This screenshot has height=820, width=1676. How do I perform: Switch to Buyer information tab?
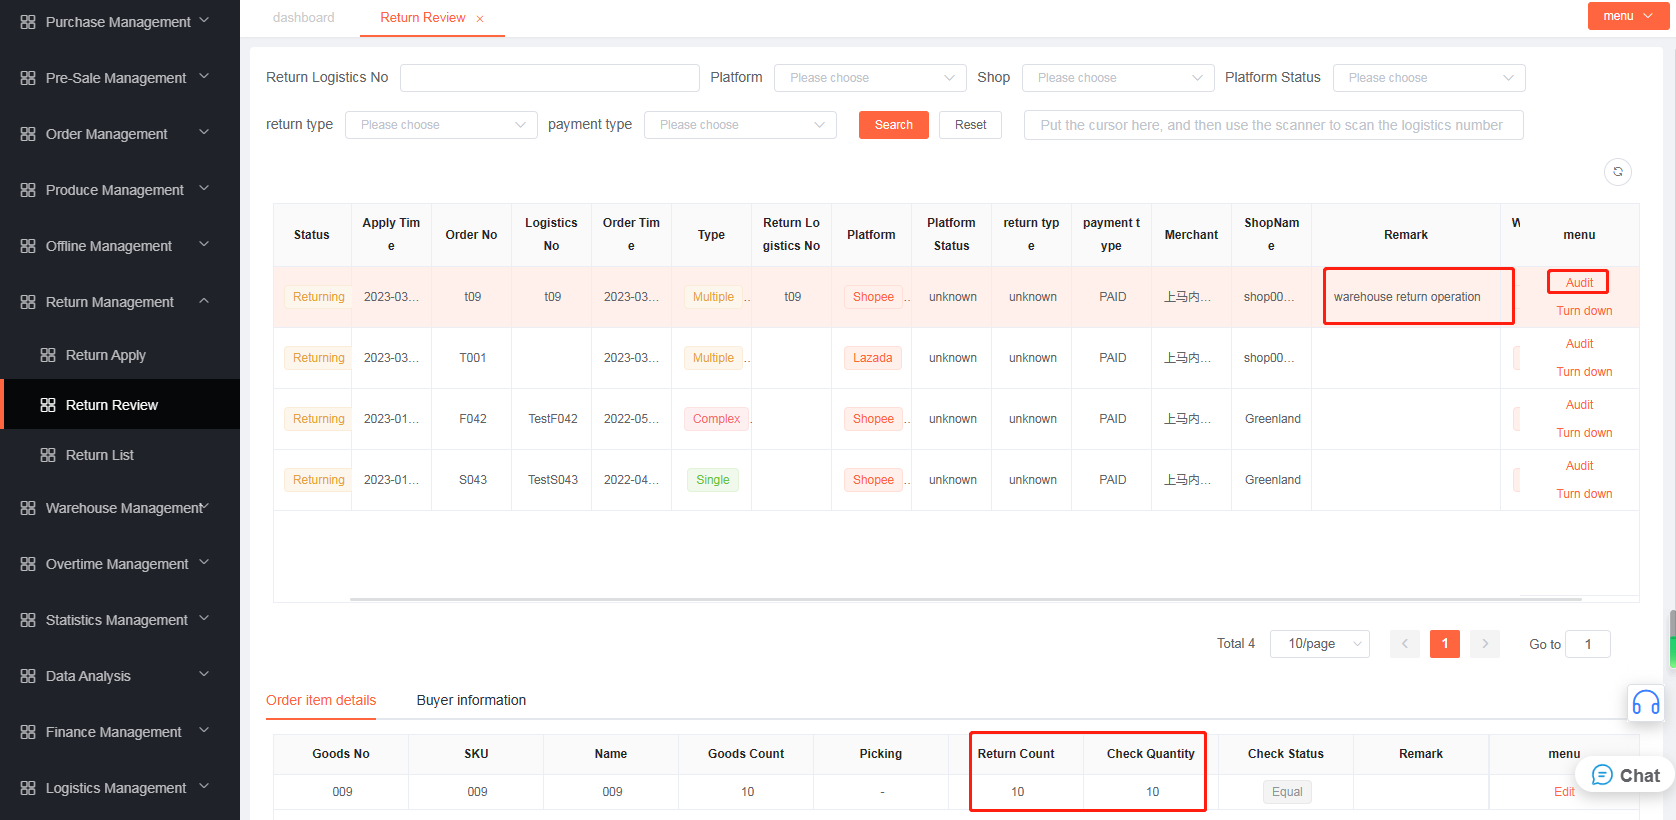[x=471, y=700]
